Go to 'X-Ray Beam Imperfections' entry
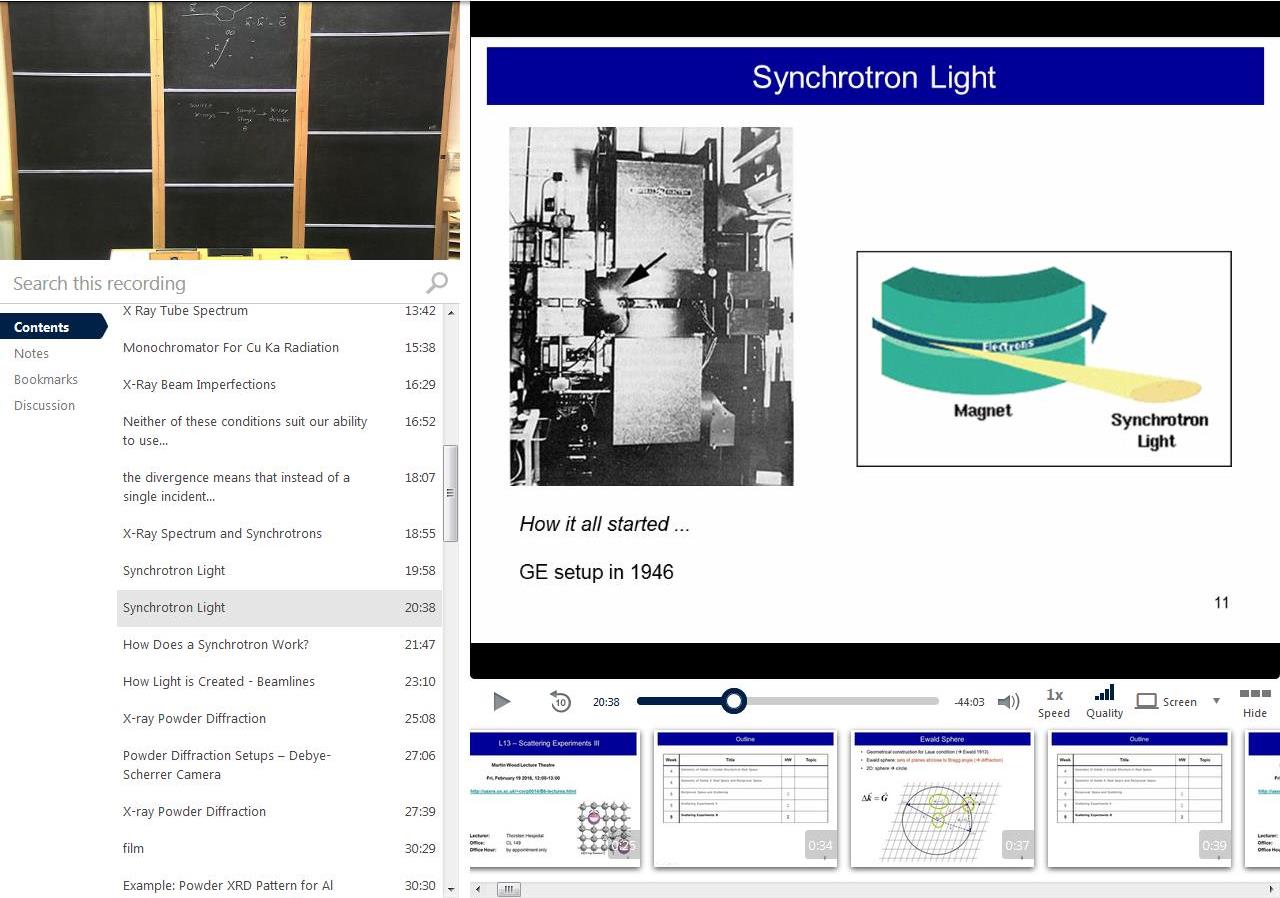The image size is (1280, 898). 199,384
